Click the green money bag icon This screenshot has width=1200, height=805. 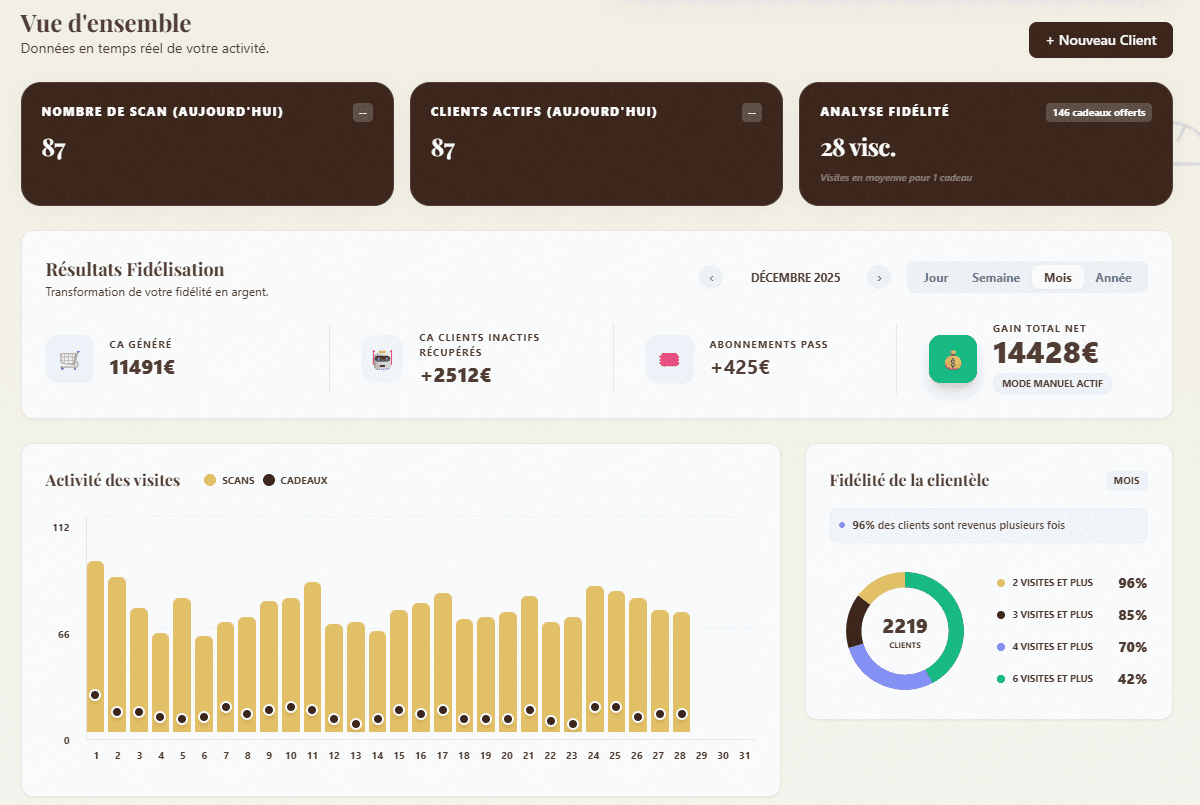pos(952,359)
